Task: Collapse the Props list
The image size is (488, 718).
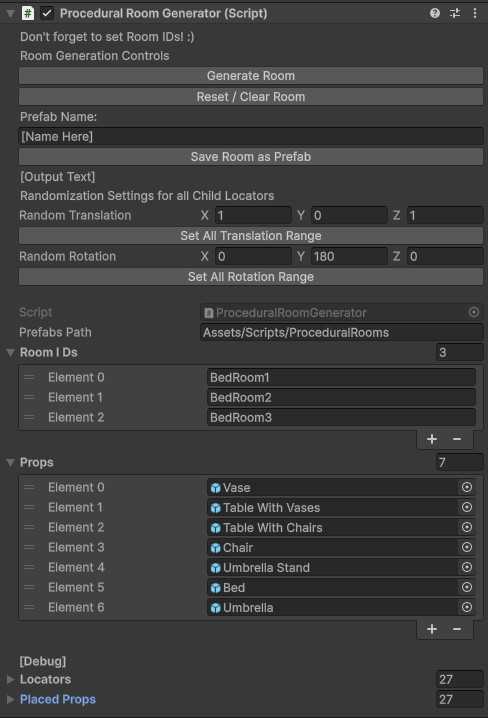Action: tap(11, 462)
